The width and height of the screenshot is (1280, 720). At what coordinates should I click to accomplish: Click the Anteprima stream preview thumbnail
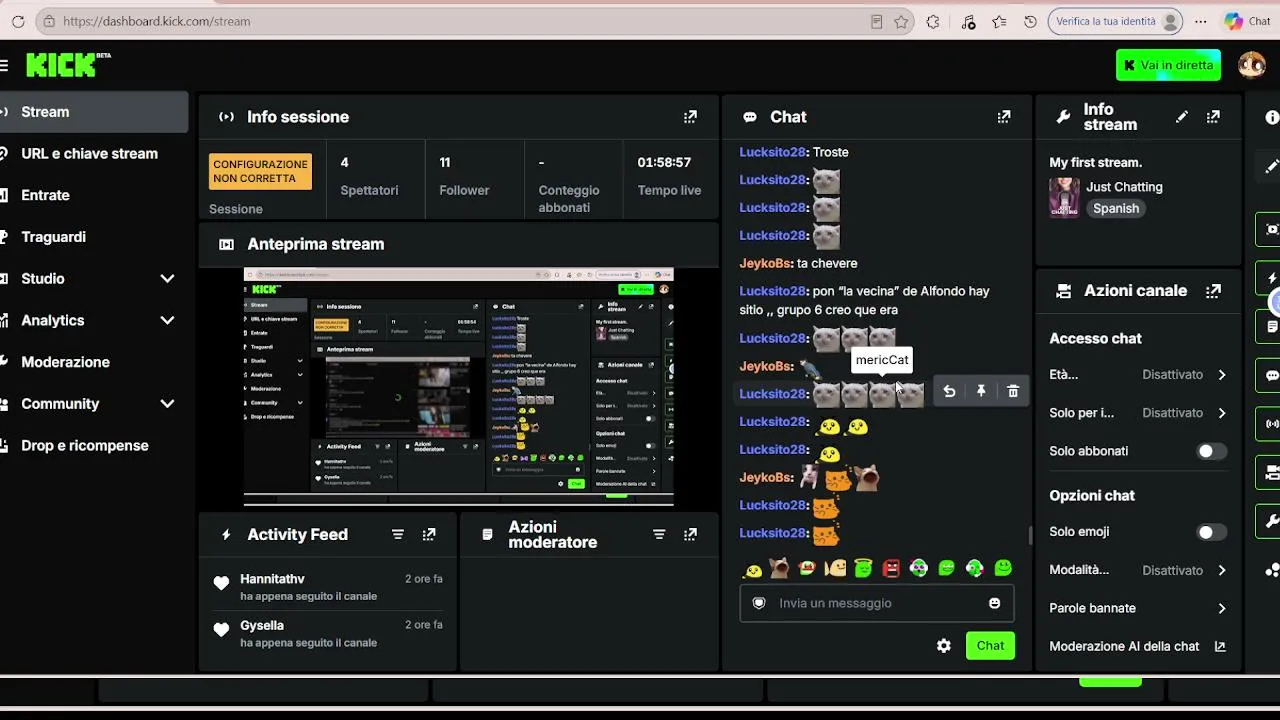click(459, 386)
